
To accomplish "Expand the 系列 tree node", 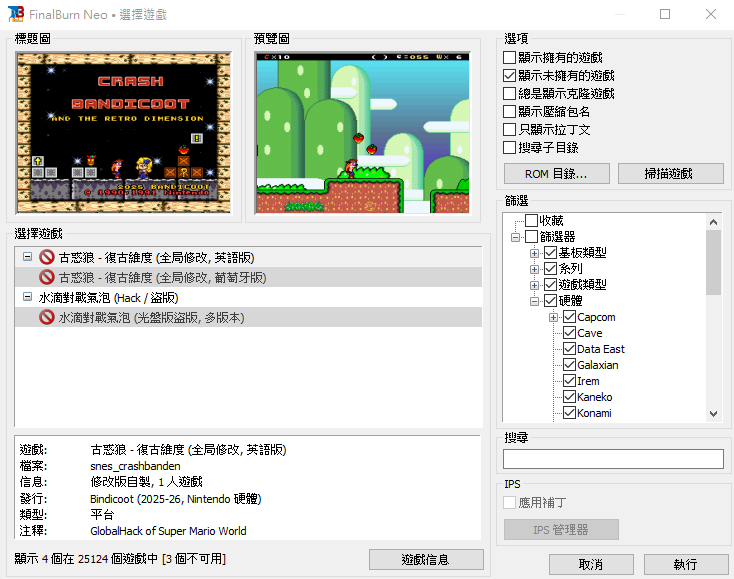I will click(x=534, y=269).
